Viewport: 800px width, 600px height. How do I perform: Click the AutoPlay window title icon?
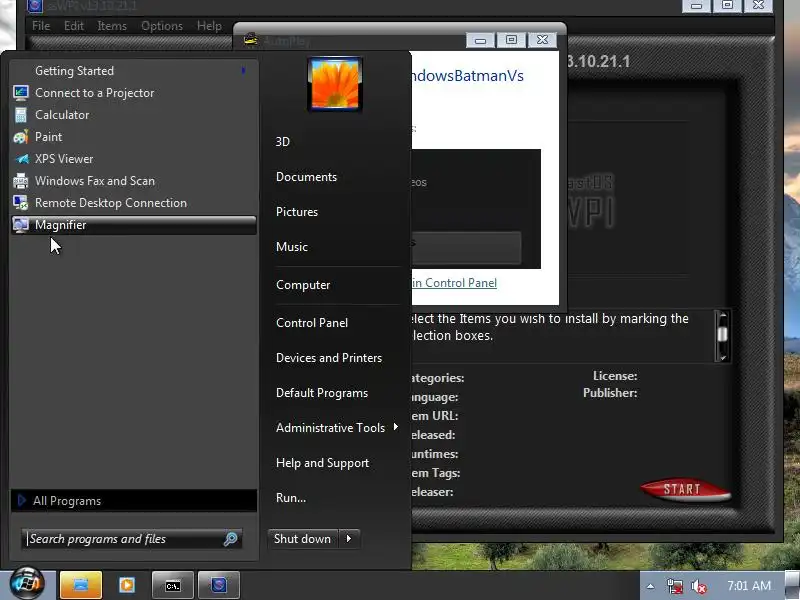(251, 39)
